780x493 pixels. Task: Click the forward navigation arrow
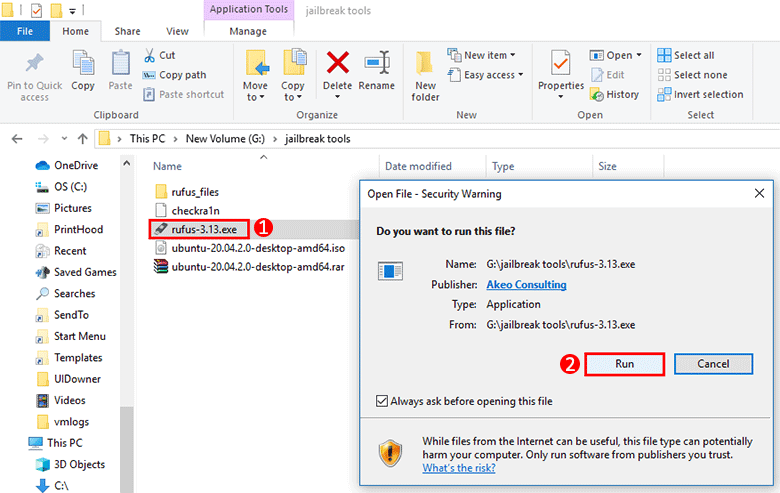[x=43, y=139]
